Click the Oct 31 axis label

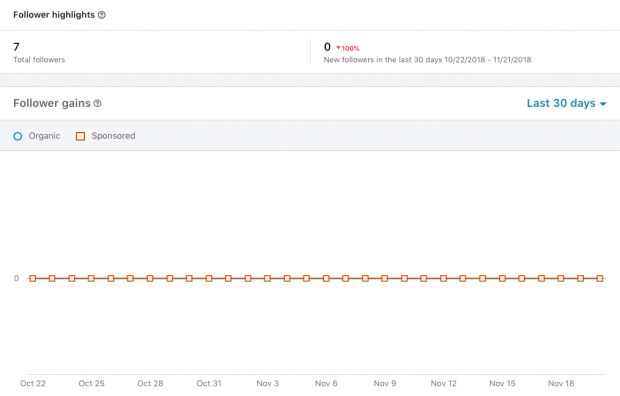(209, 383)
